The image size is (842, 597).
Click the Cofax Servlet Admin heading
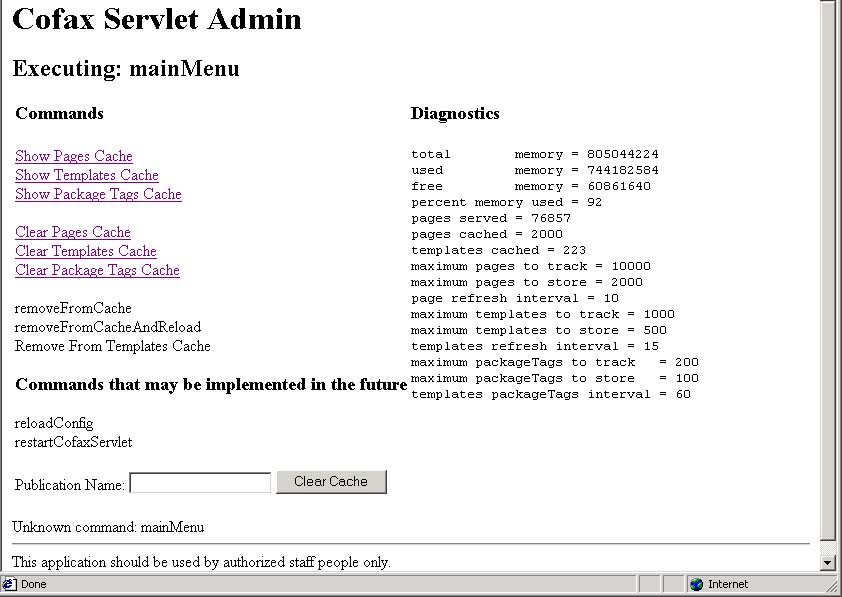pyautogui.click(x=157, y=19)
